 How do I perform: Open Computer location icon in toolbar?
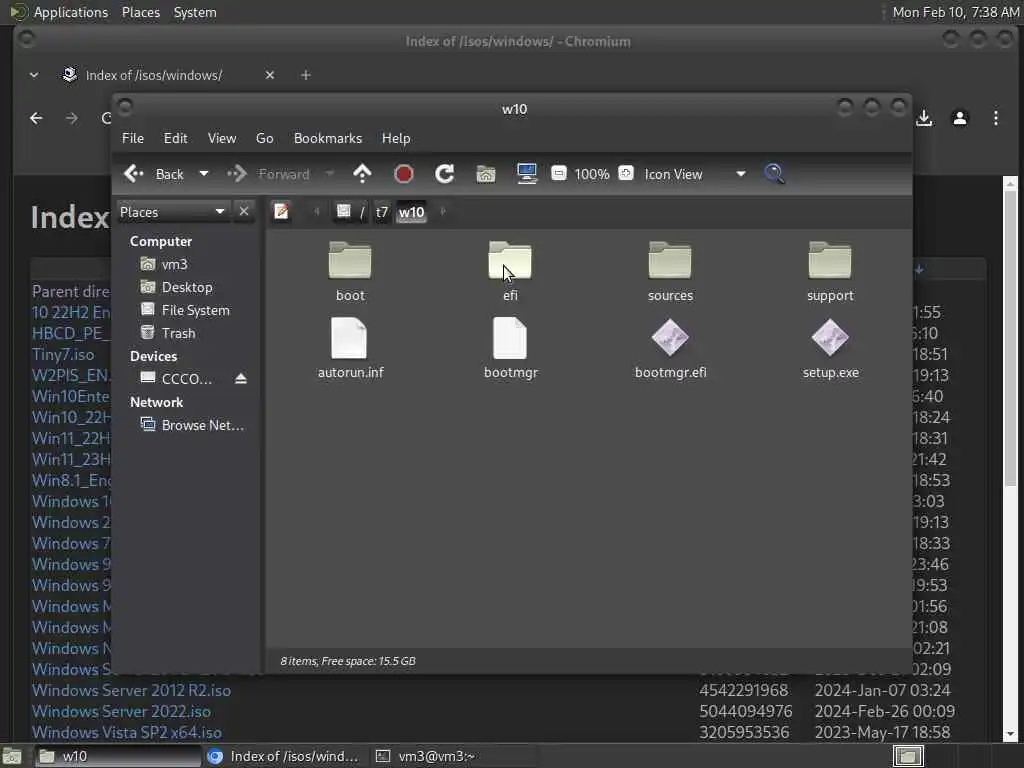tap(526, 174)
